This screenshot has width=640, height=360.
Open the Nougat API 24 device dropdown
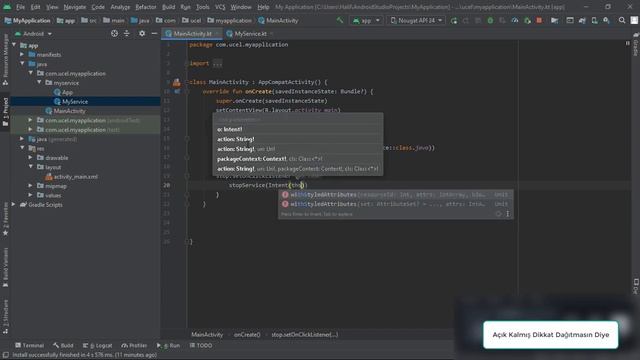tap(416, 20)
